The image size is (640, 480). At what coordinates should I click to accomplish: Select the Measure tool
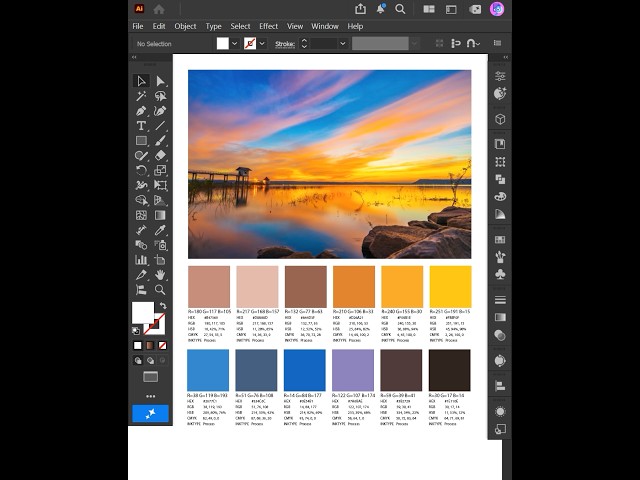(141, 230)
